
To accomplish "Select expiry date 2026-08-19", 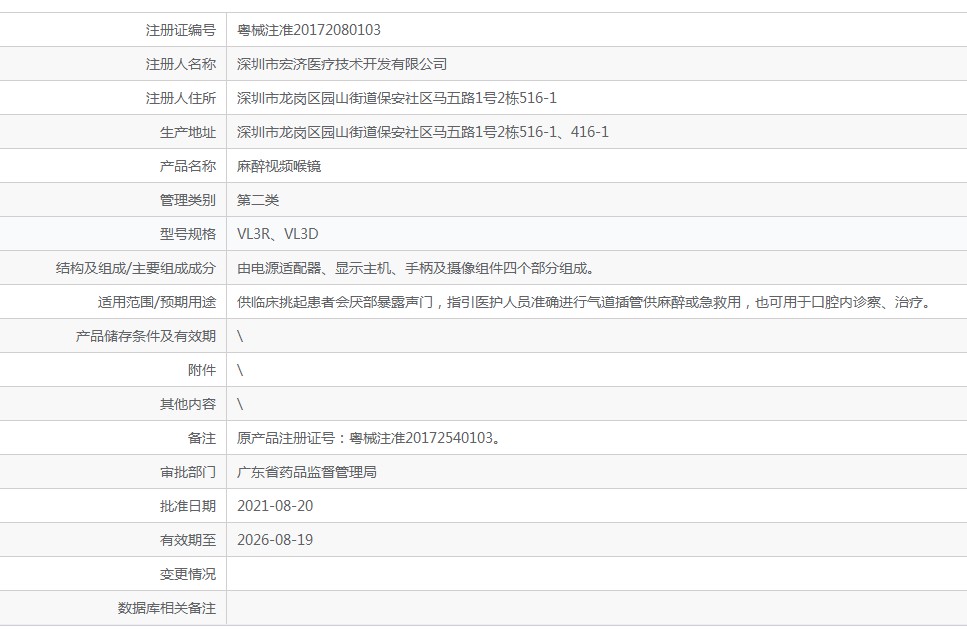I will pos(275,540).
